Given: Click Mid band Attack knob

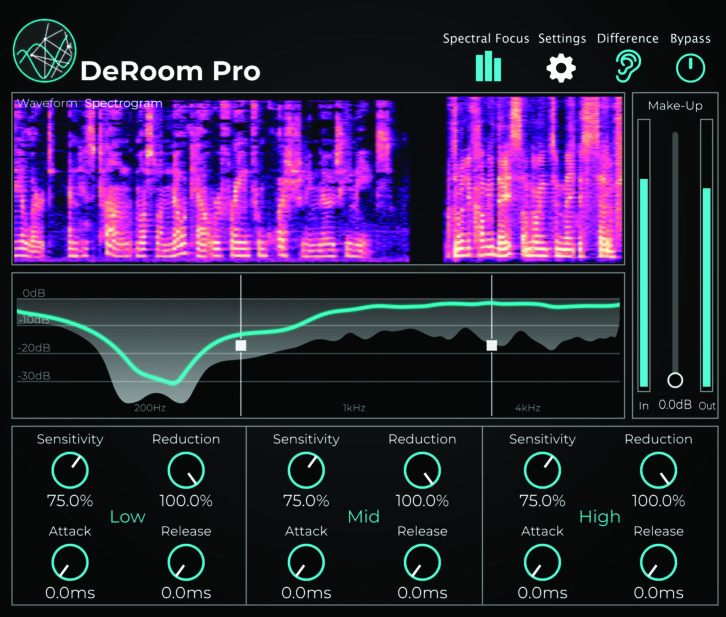Looking at the screenshot, I should (306, 562).
